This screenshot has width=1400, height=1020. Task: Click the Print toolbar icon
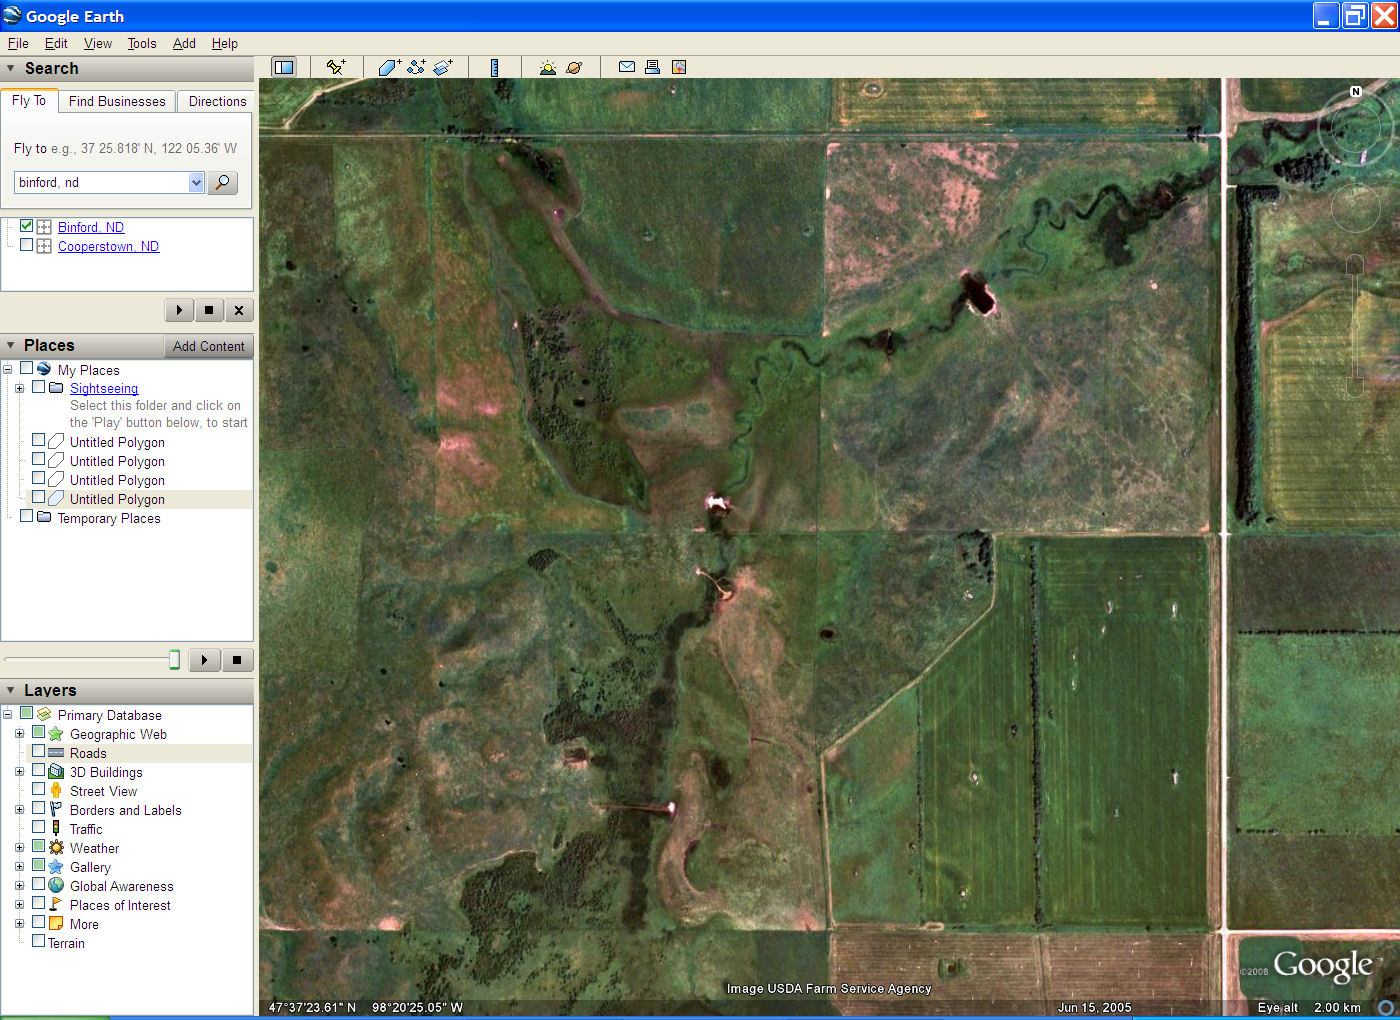652,67
